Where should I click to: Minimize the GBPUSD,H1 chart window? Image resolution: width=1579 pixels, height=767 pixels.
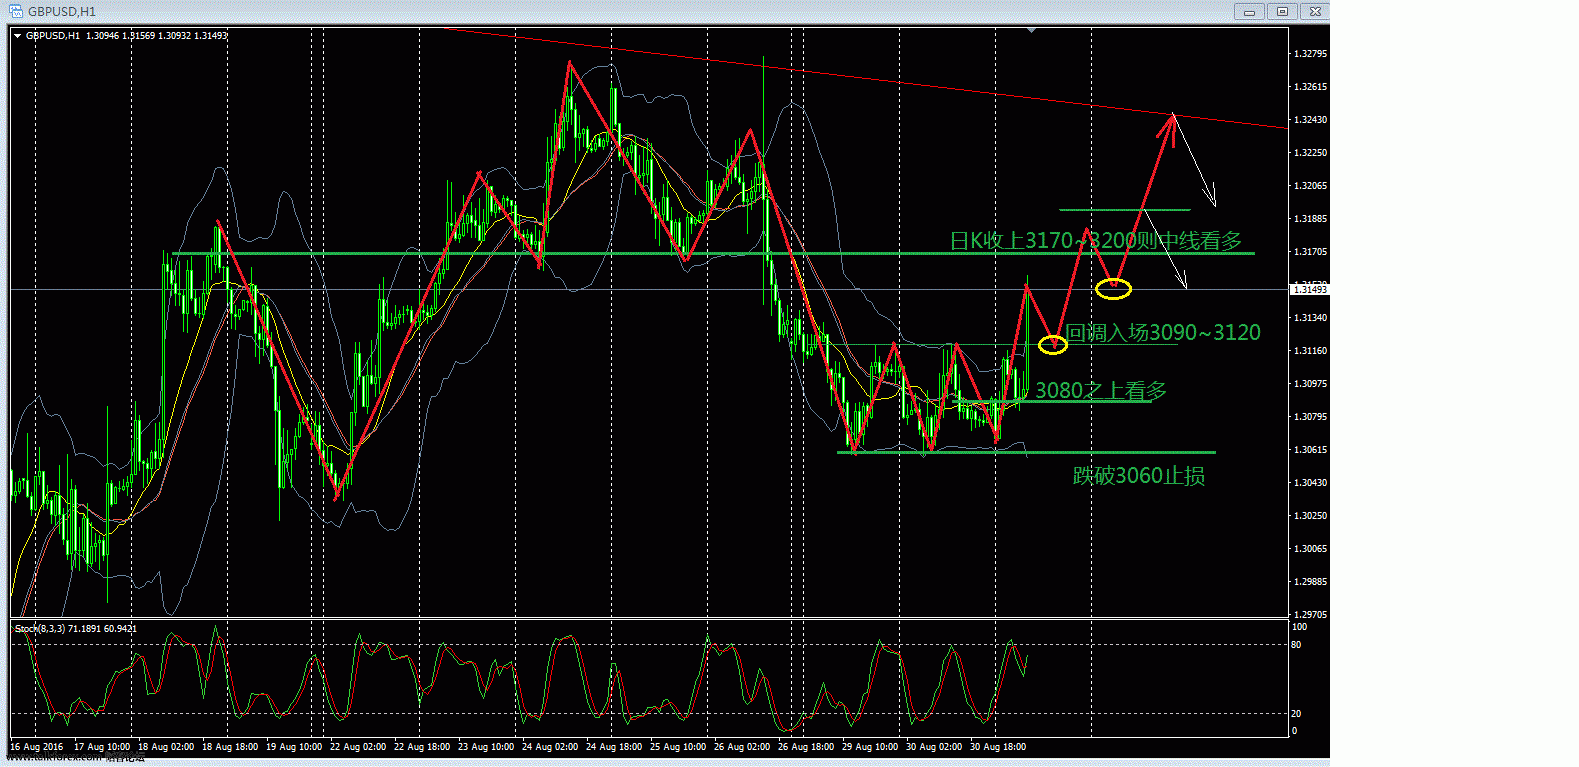(x=1250, y=12)
